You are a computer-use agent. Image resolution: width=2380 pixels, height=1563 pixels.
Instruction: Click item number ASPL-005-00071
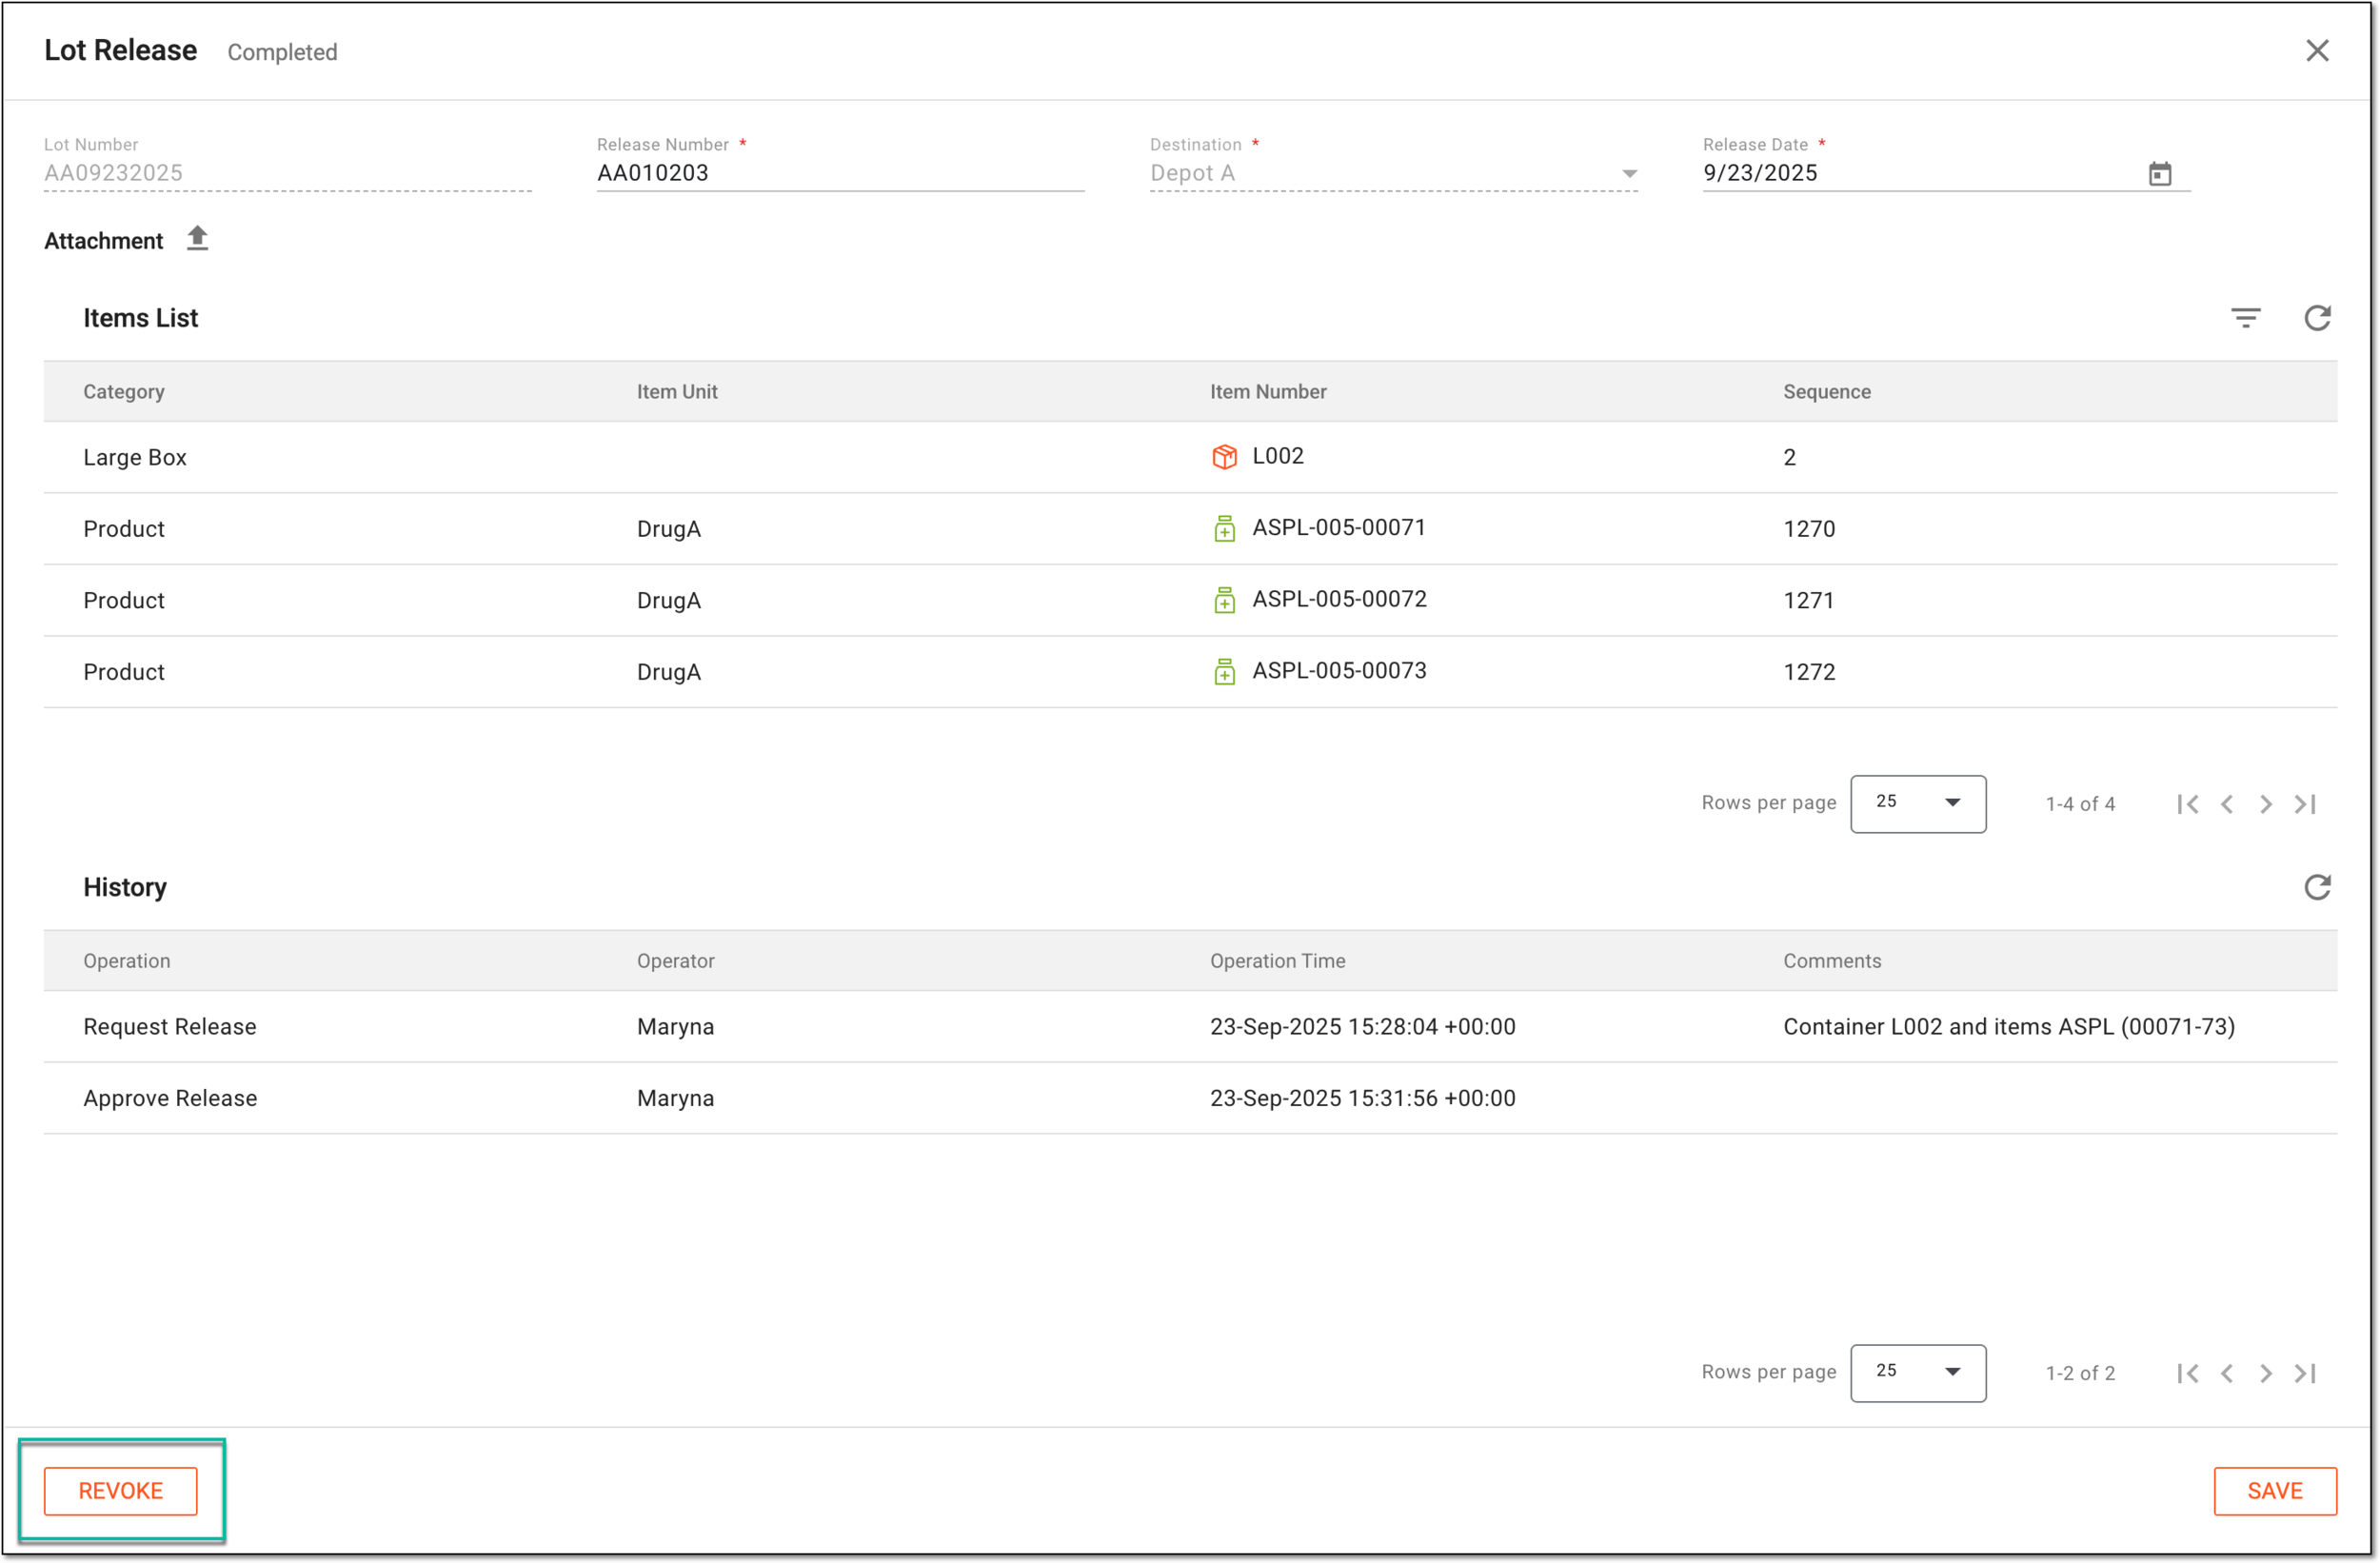(x=1339, y=528)
